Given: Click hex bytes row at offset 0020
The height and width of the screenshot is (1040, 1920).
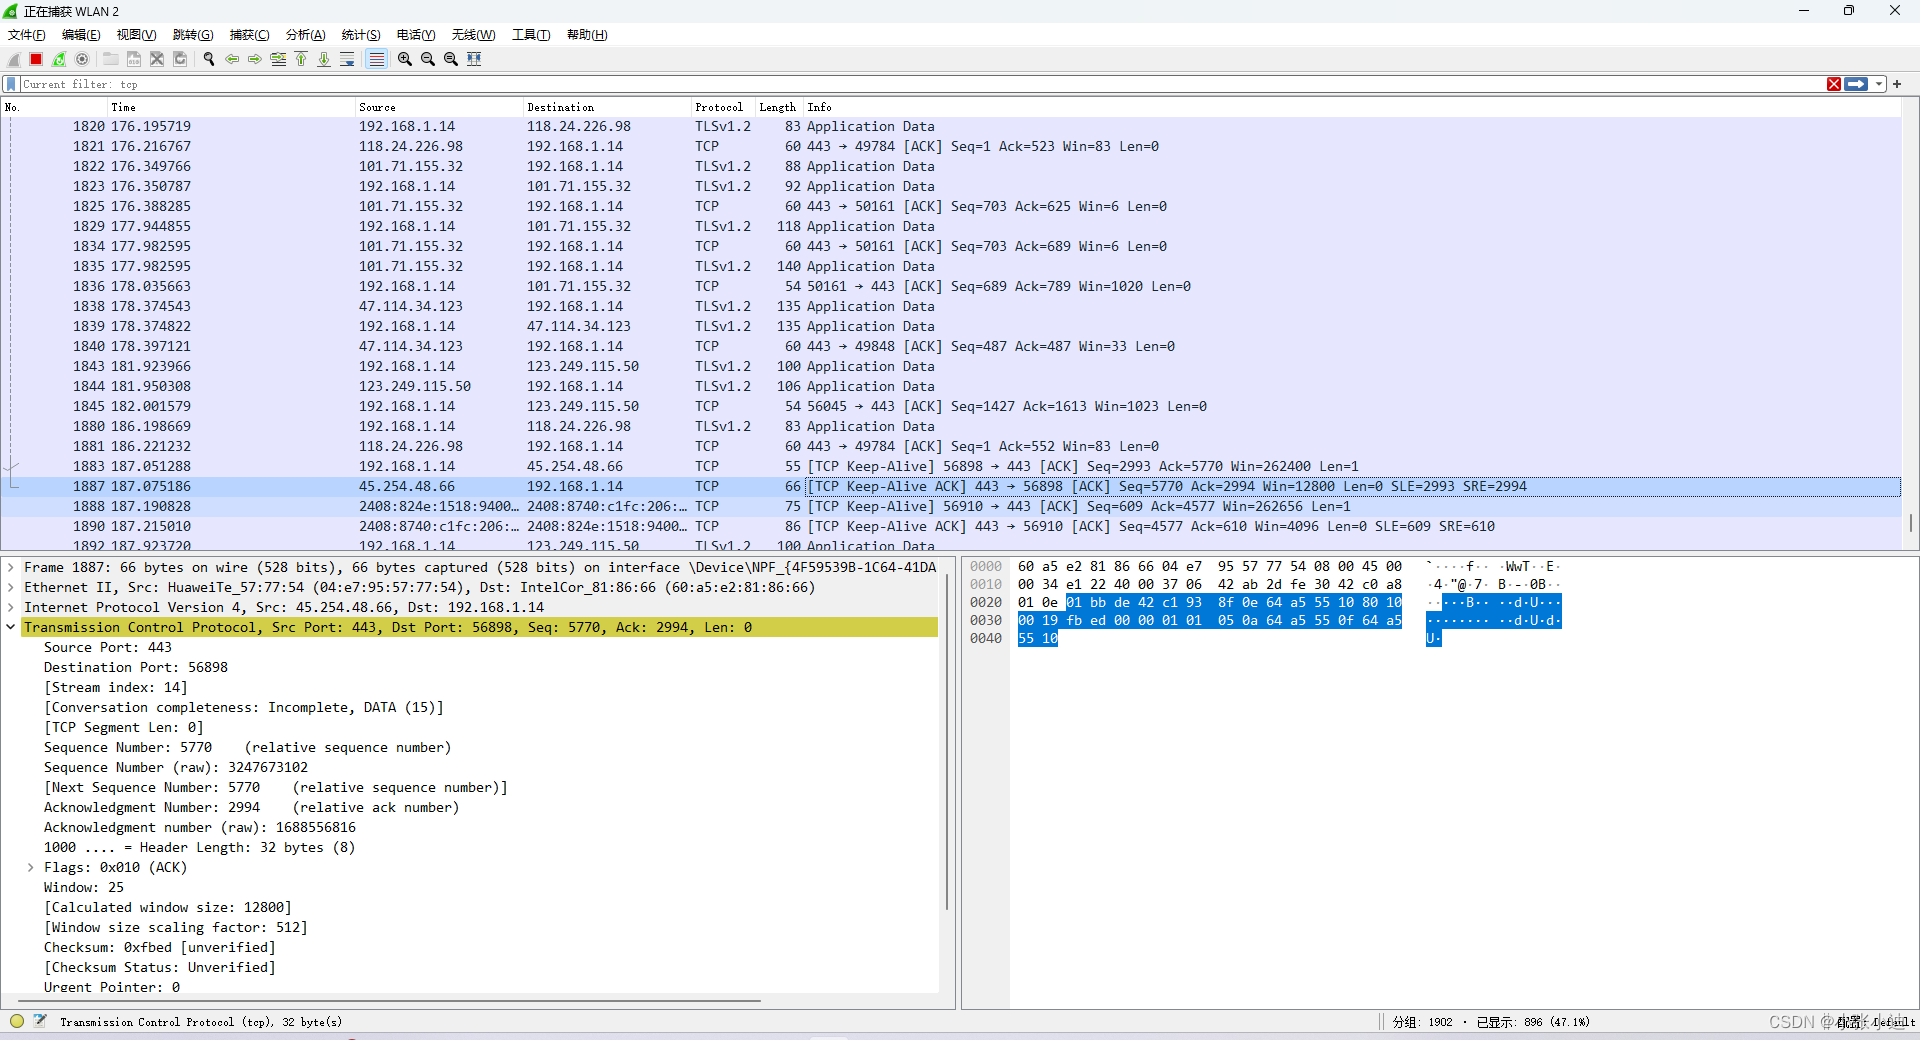Looking at the screenshot, I should (1210, 603).
